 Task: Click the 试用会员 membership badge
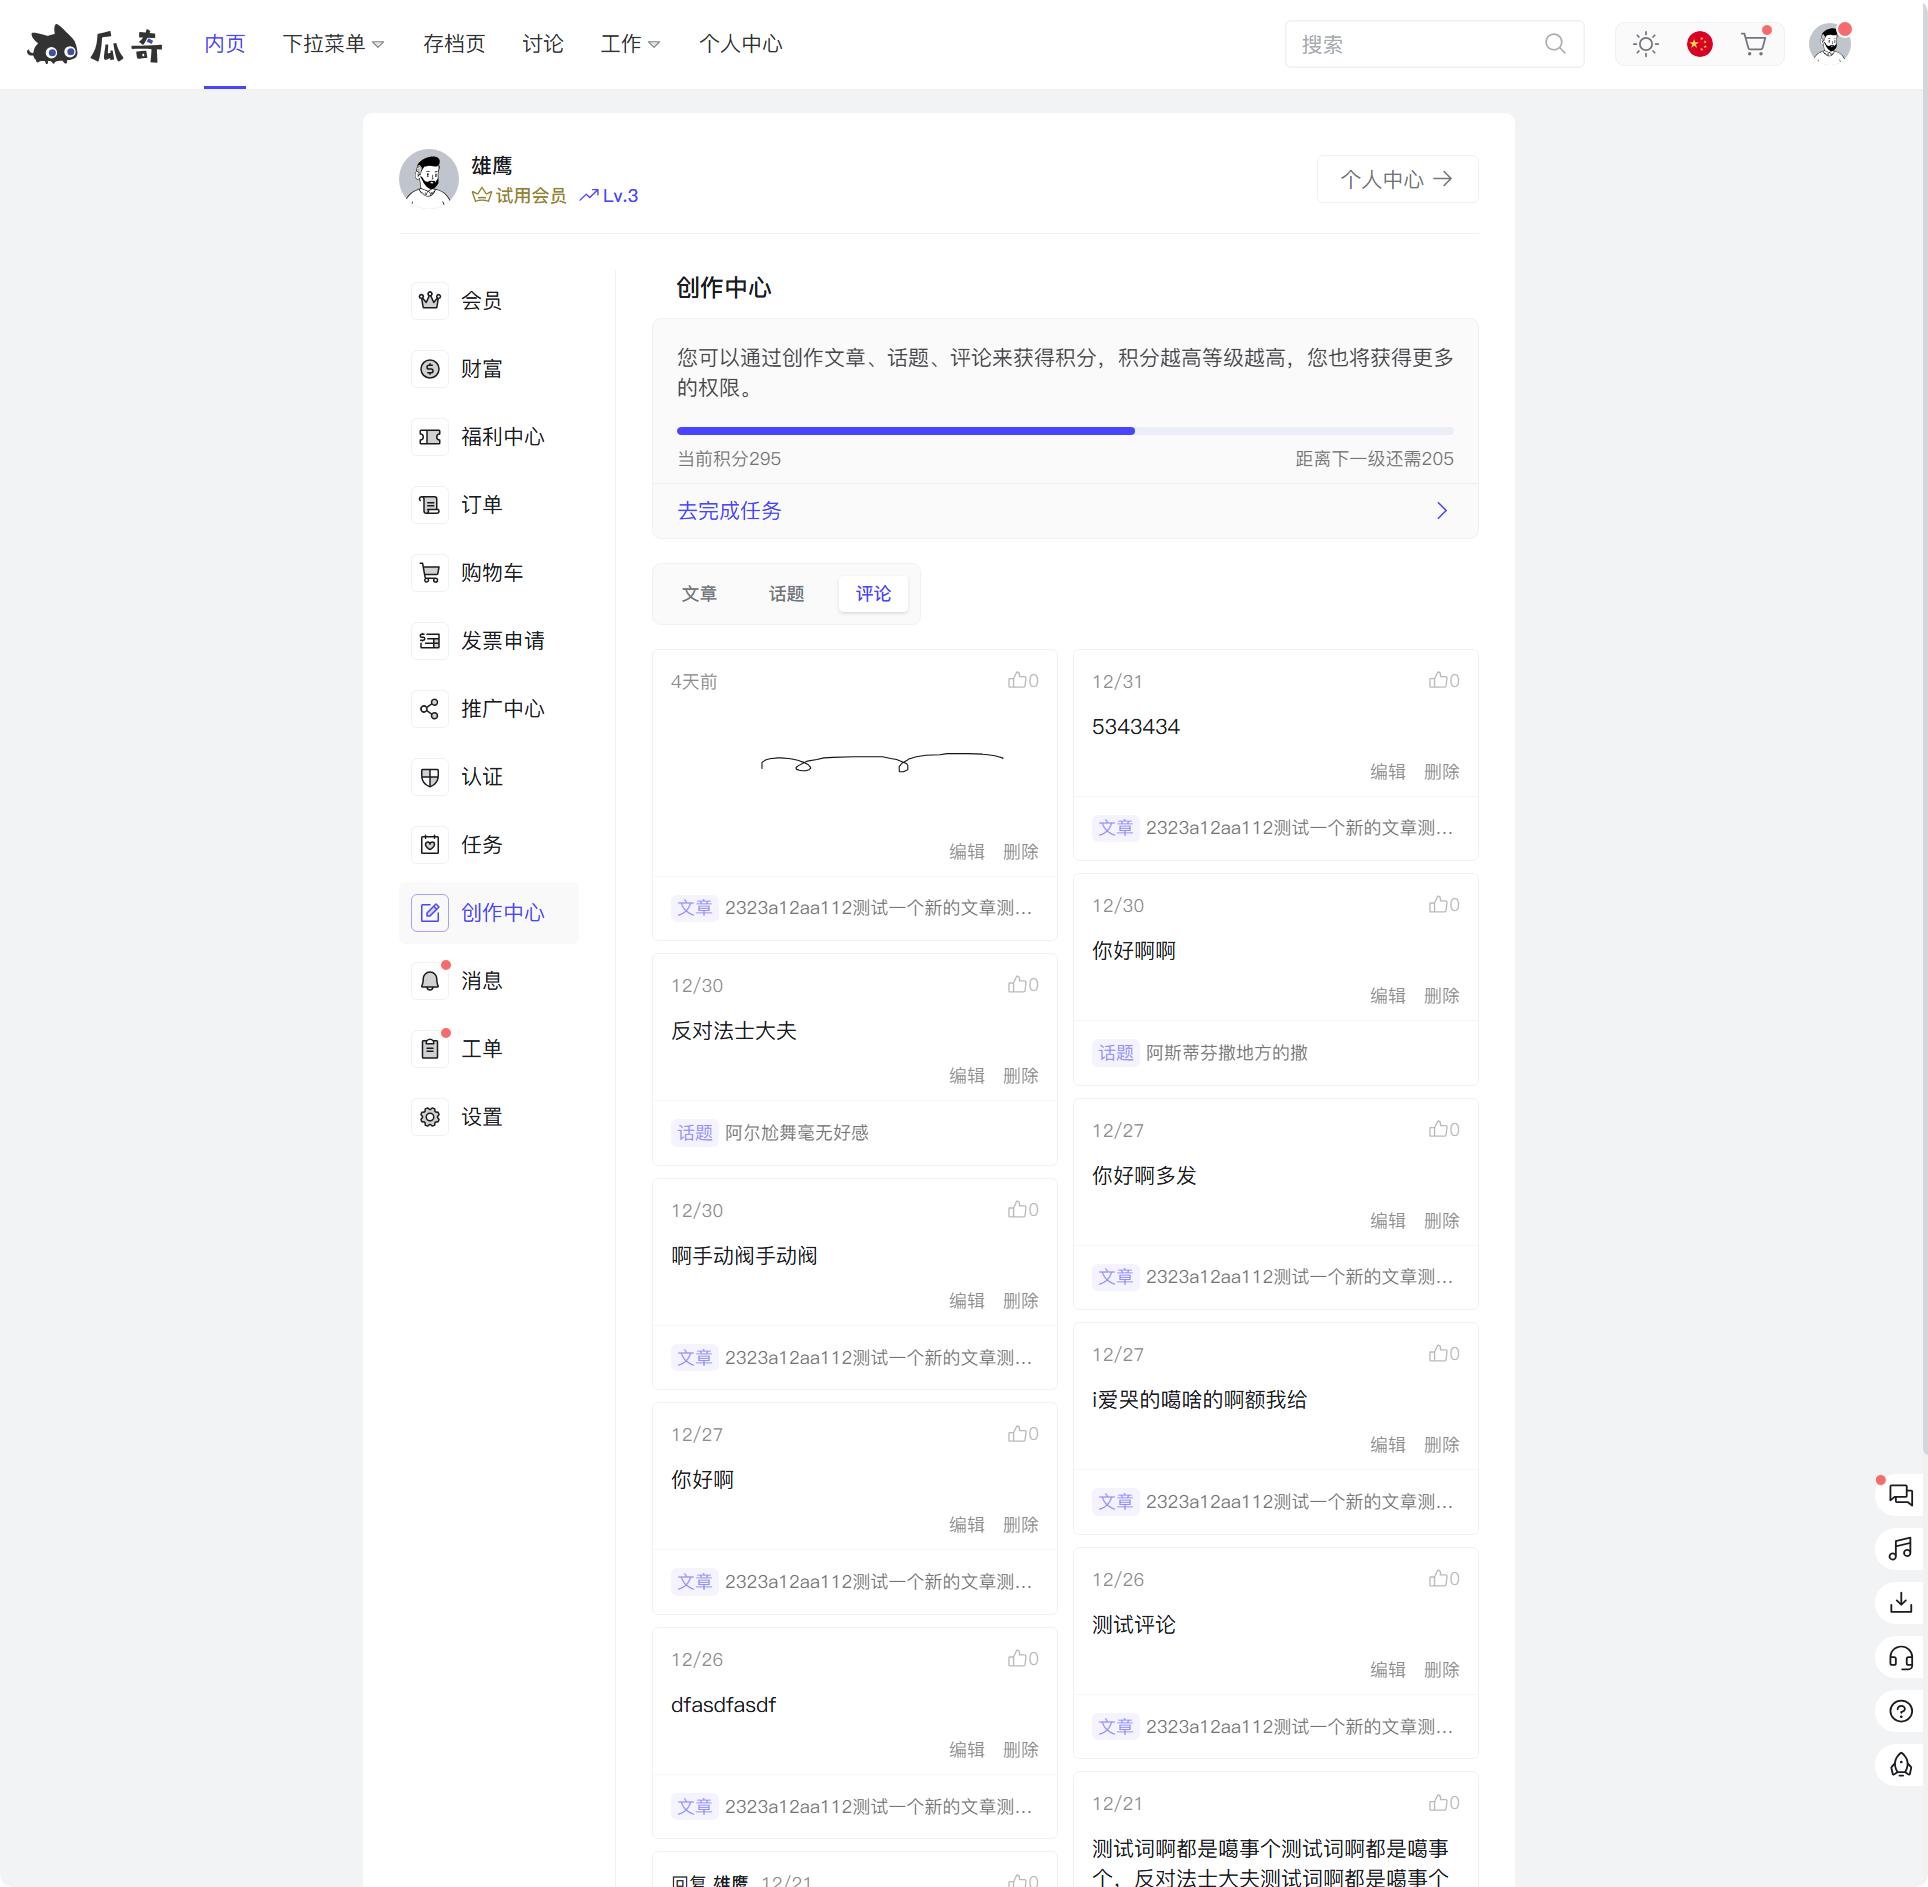pos(519,196)
